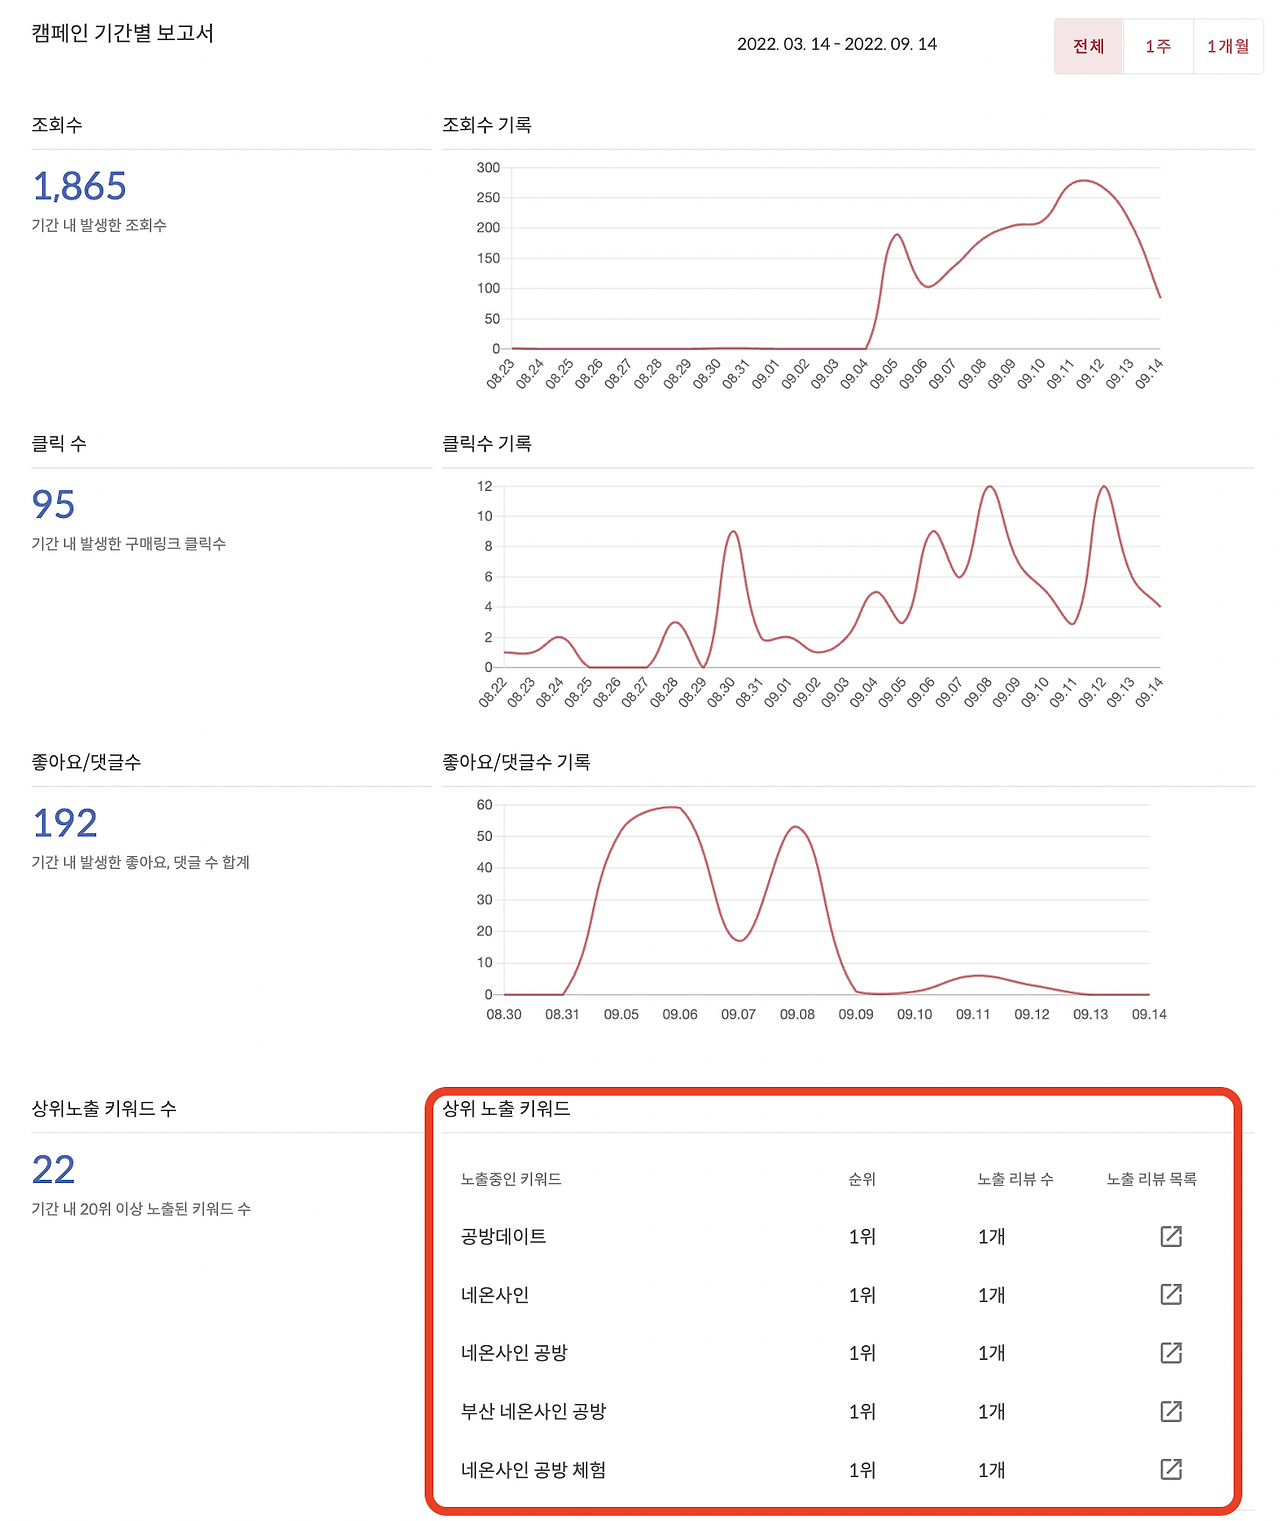Open review list icon for 부산 네온사인 공방
The width and height of the screenshot is (1280, 1521).
(1171, 1412)
